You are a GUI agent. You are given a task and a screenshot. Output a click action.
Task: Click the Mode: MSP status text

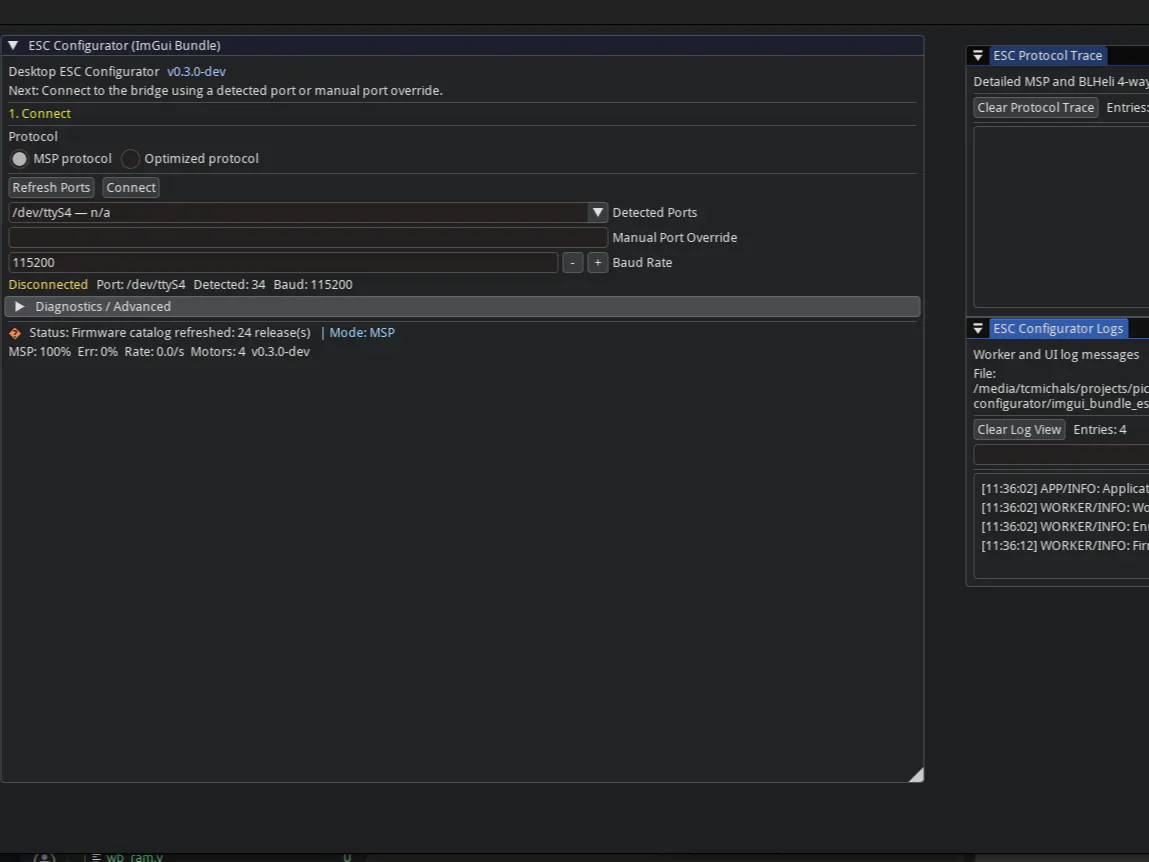tap(362, 333)
